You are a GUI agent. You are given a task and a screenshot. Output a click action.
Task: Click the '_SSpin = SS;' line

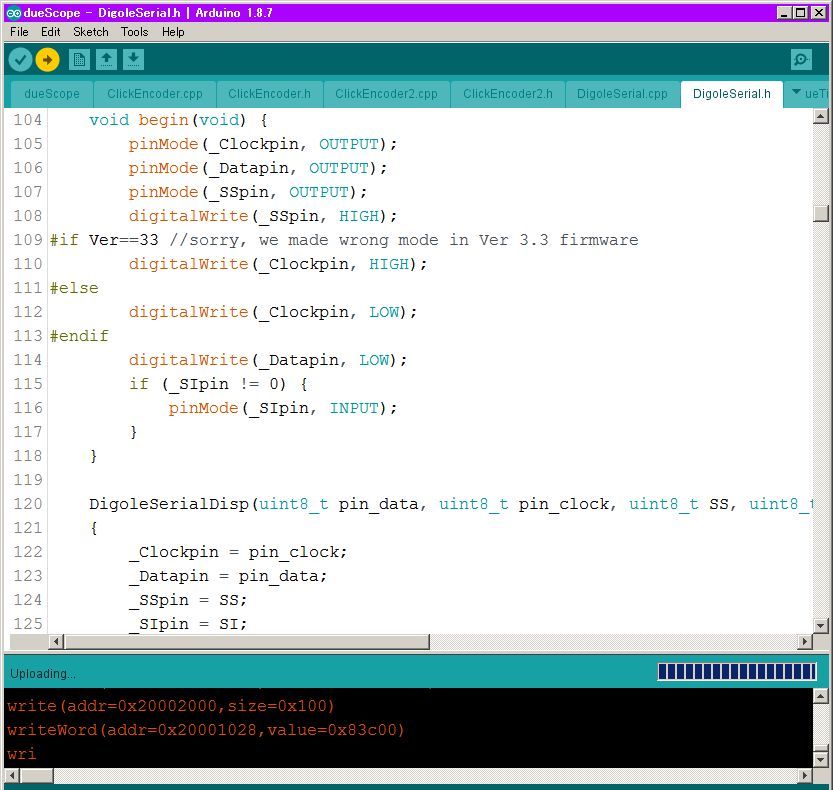point(188,600)
